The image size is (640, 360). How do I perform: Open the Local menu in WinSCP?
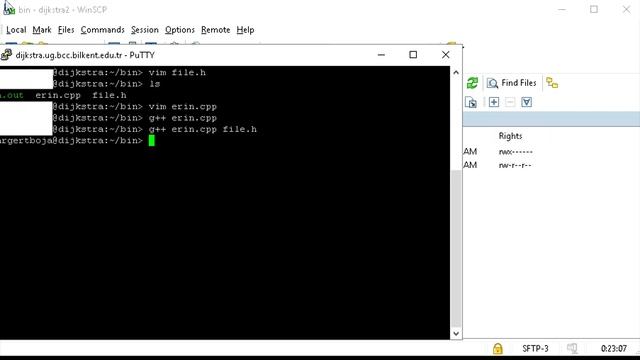pyautogui.click(x=16, y=30)
